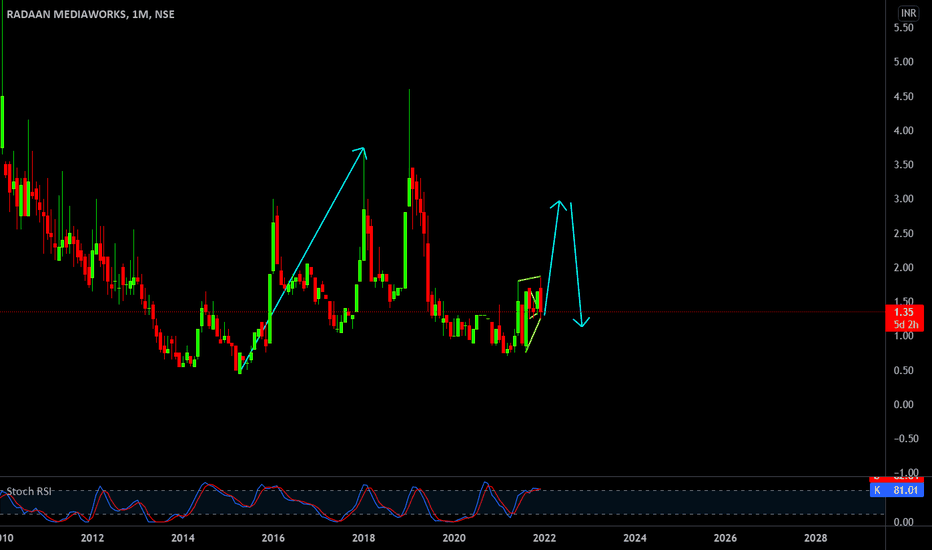Click the 2.00 price axis label
Image resolution: width=932 pixels, height=550 pixels.
903,268
